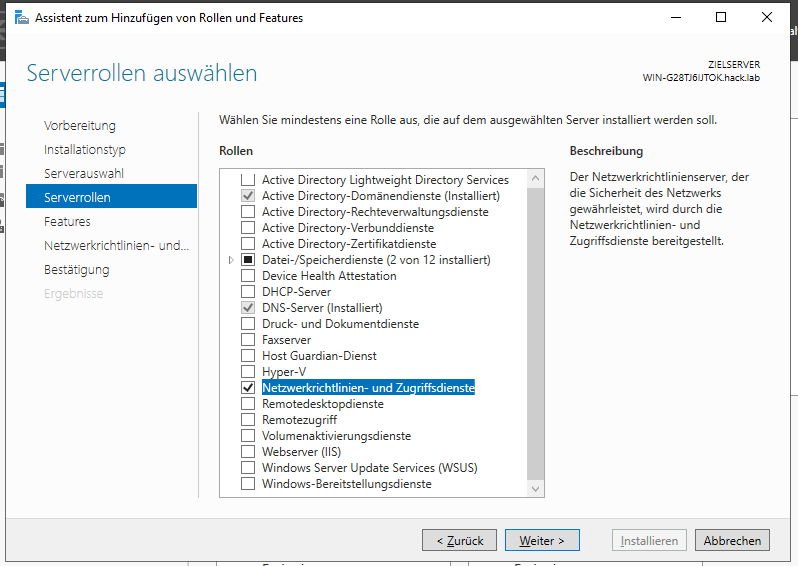The width and height of the screenshot is (798, 566).
Task: Uncheck Netzwerkrichtlinien- und Zugriffsdienste checkbox
Action: (248, 388)
